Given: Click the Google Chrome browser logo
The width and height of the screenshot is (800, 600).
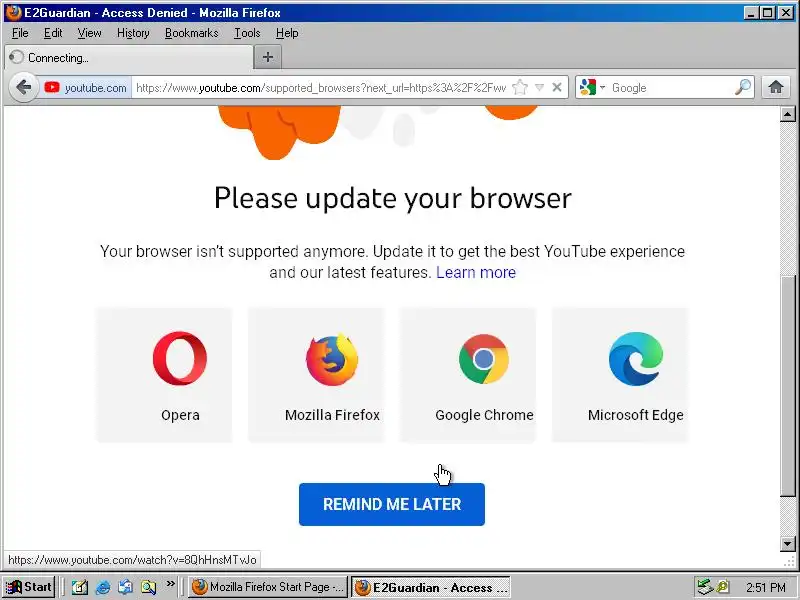Looking at the screenshot, I should click(x=484, y=359).
